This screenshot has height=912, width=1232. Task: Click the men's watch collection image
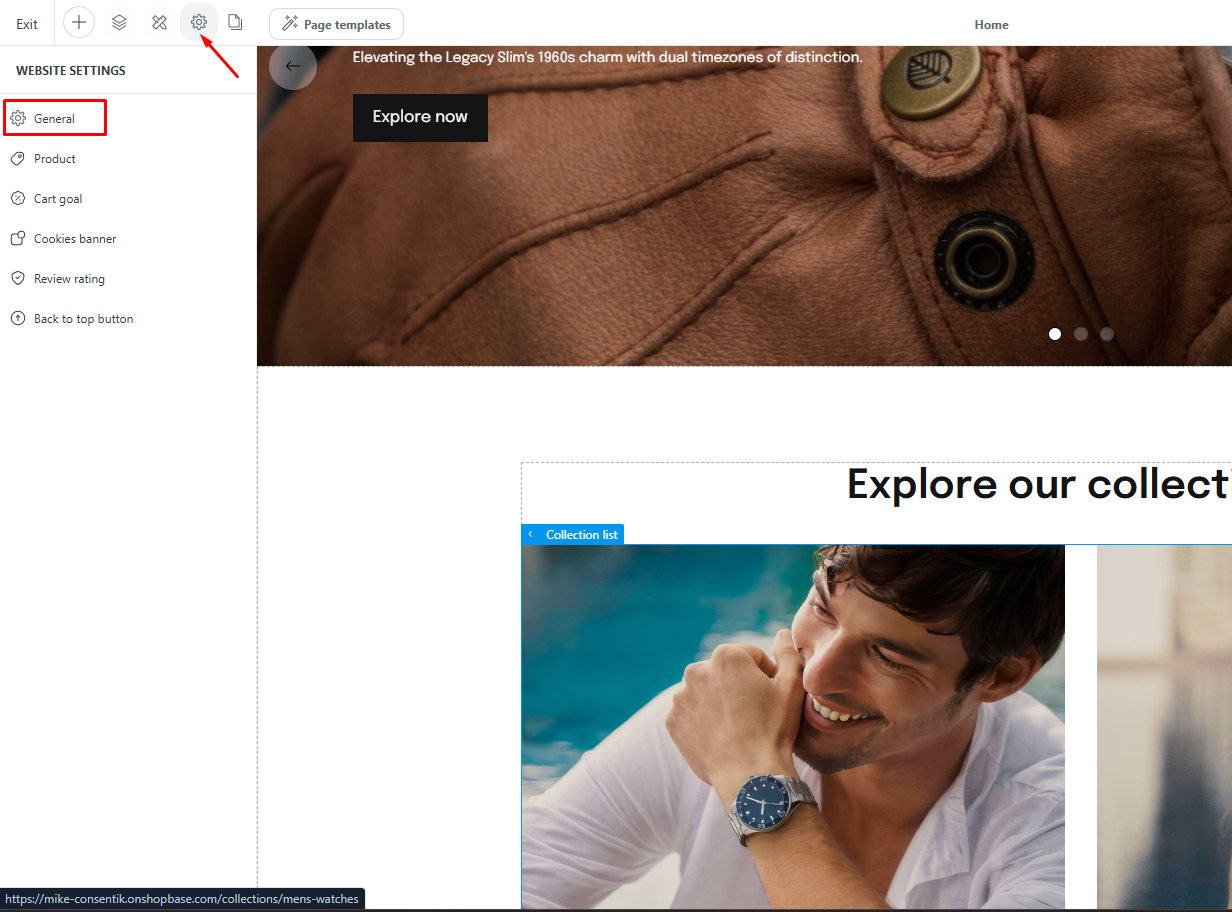pos(792,725)
